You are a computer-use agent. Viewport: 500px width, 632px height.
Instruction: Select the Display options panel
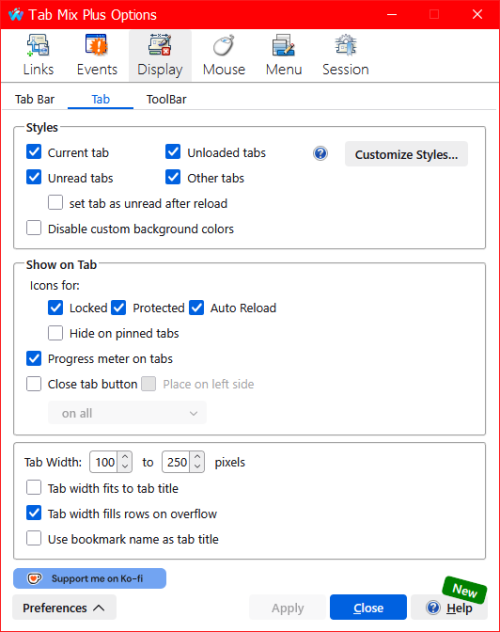(160, 56)
